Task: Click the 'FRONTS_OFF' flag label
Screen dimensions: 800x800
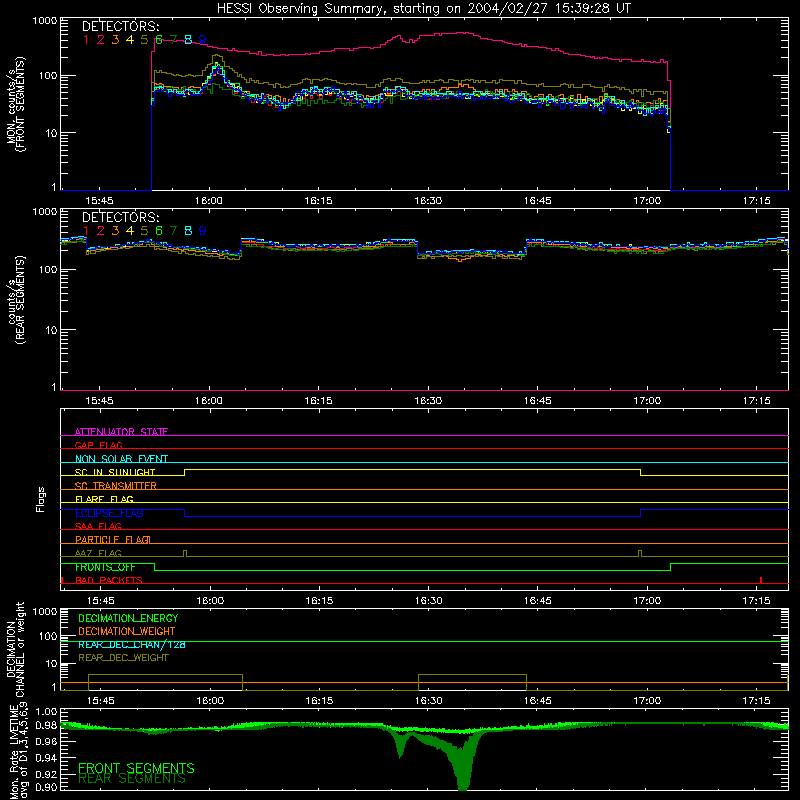Action: point(105,567)
